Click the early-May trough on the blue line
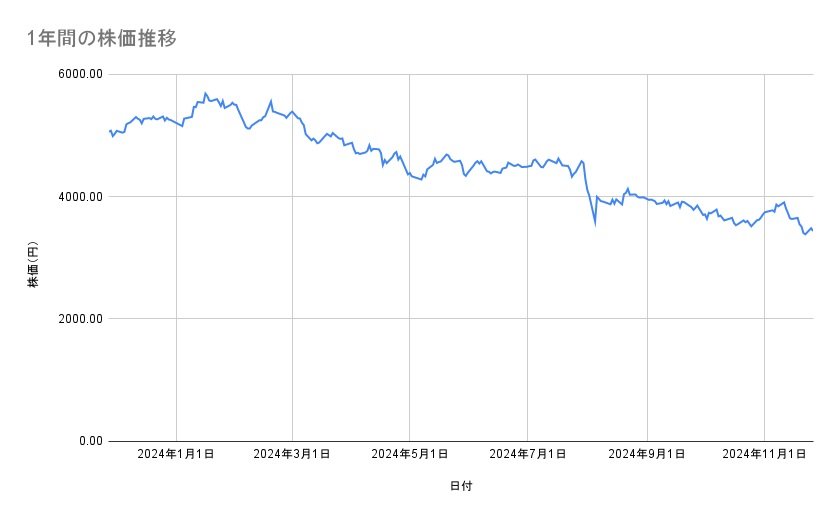Viewport: 839px width, 519px height. point(422,180)
